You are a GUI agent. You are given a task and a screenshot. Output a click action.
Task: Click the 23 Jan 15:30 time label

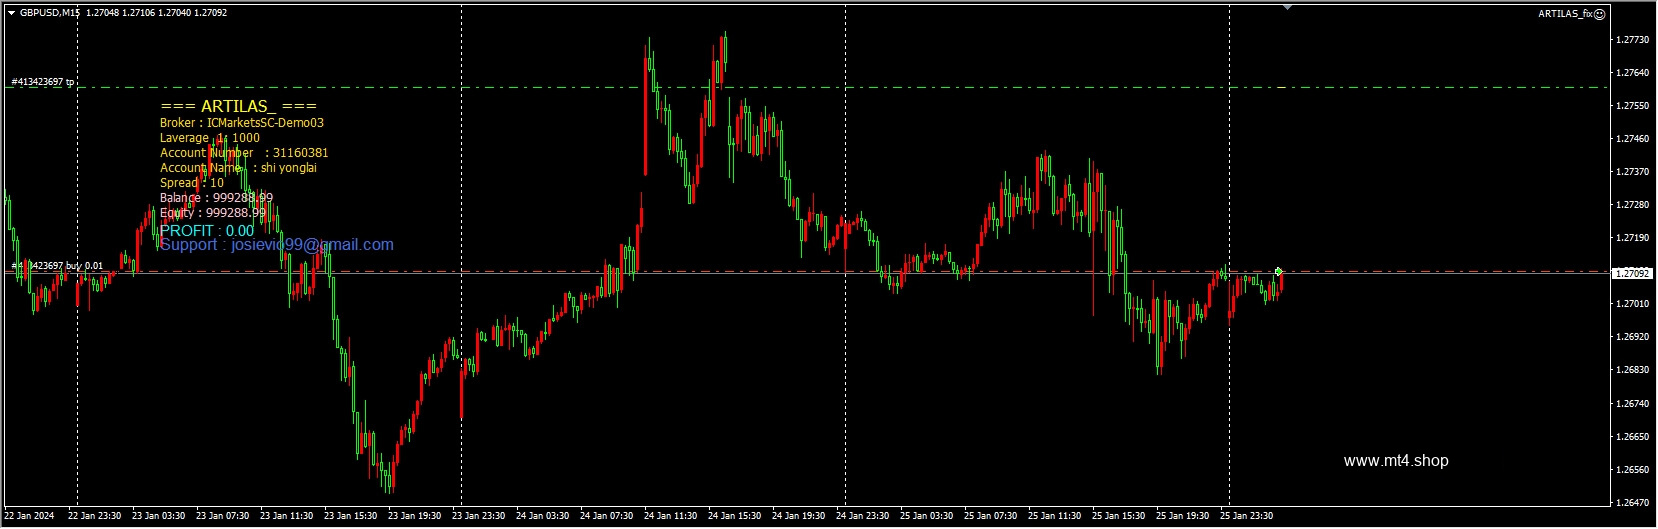coord(351,517)
